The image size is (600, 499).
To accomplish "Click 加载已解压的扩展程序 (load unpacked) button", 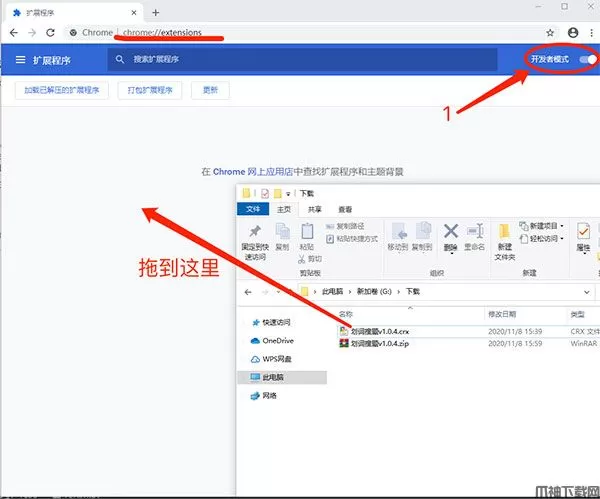I will click(62, 90).
